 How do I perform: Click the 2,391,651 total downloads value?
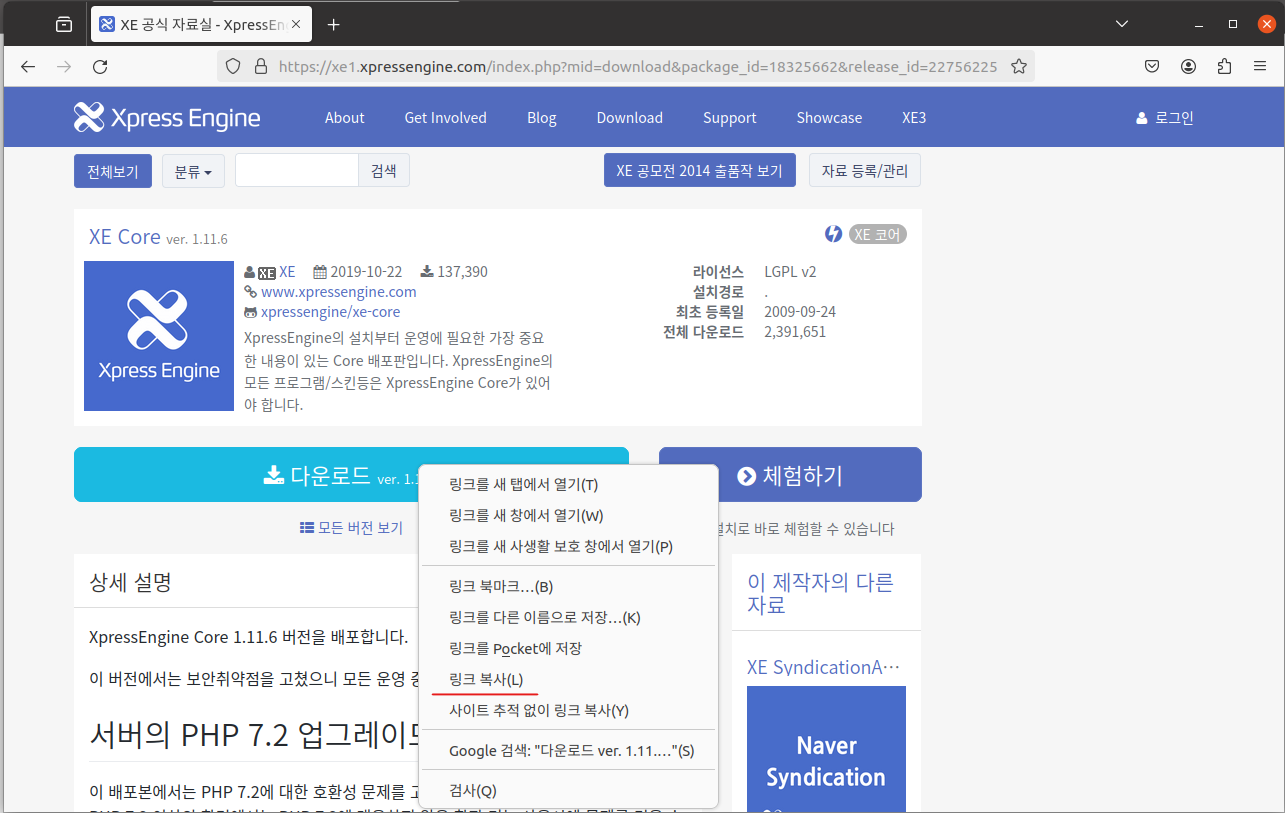795,332
